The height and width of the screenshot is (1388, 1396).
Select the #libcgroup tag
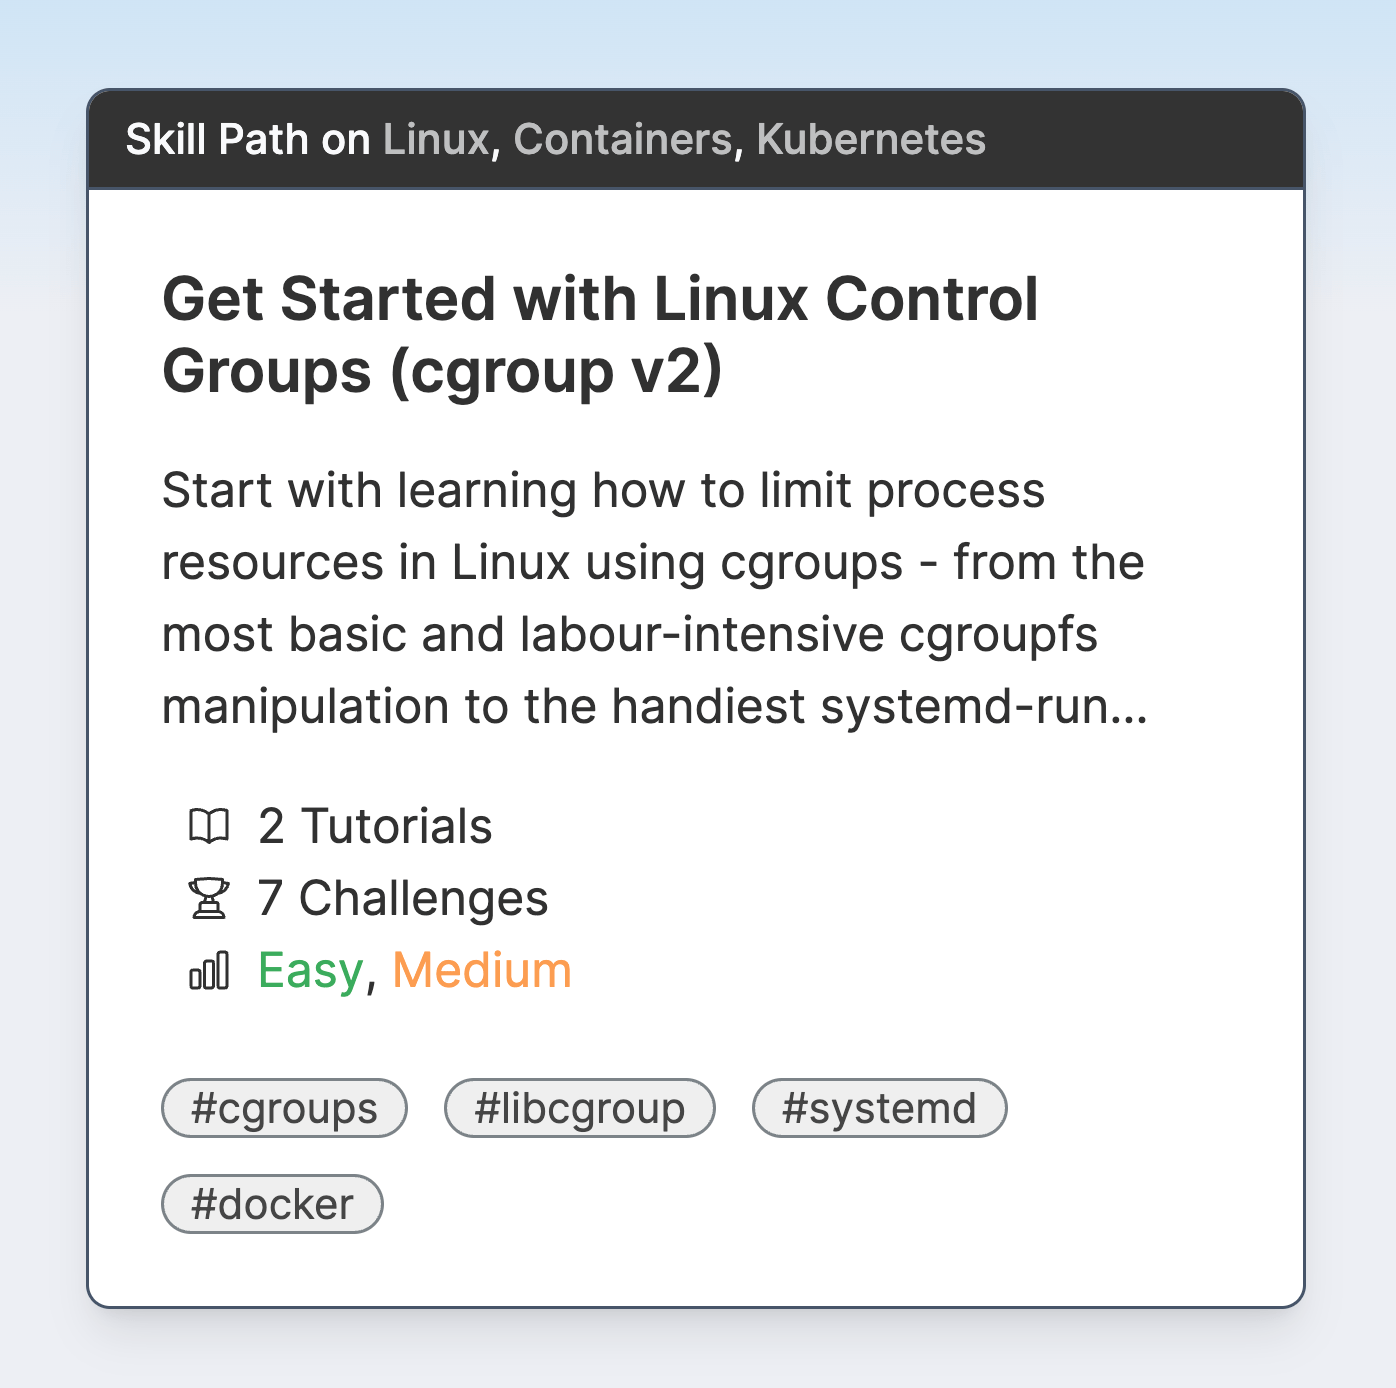pos(580,1108)
